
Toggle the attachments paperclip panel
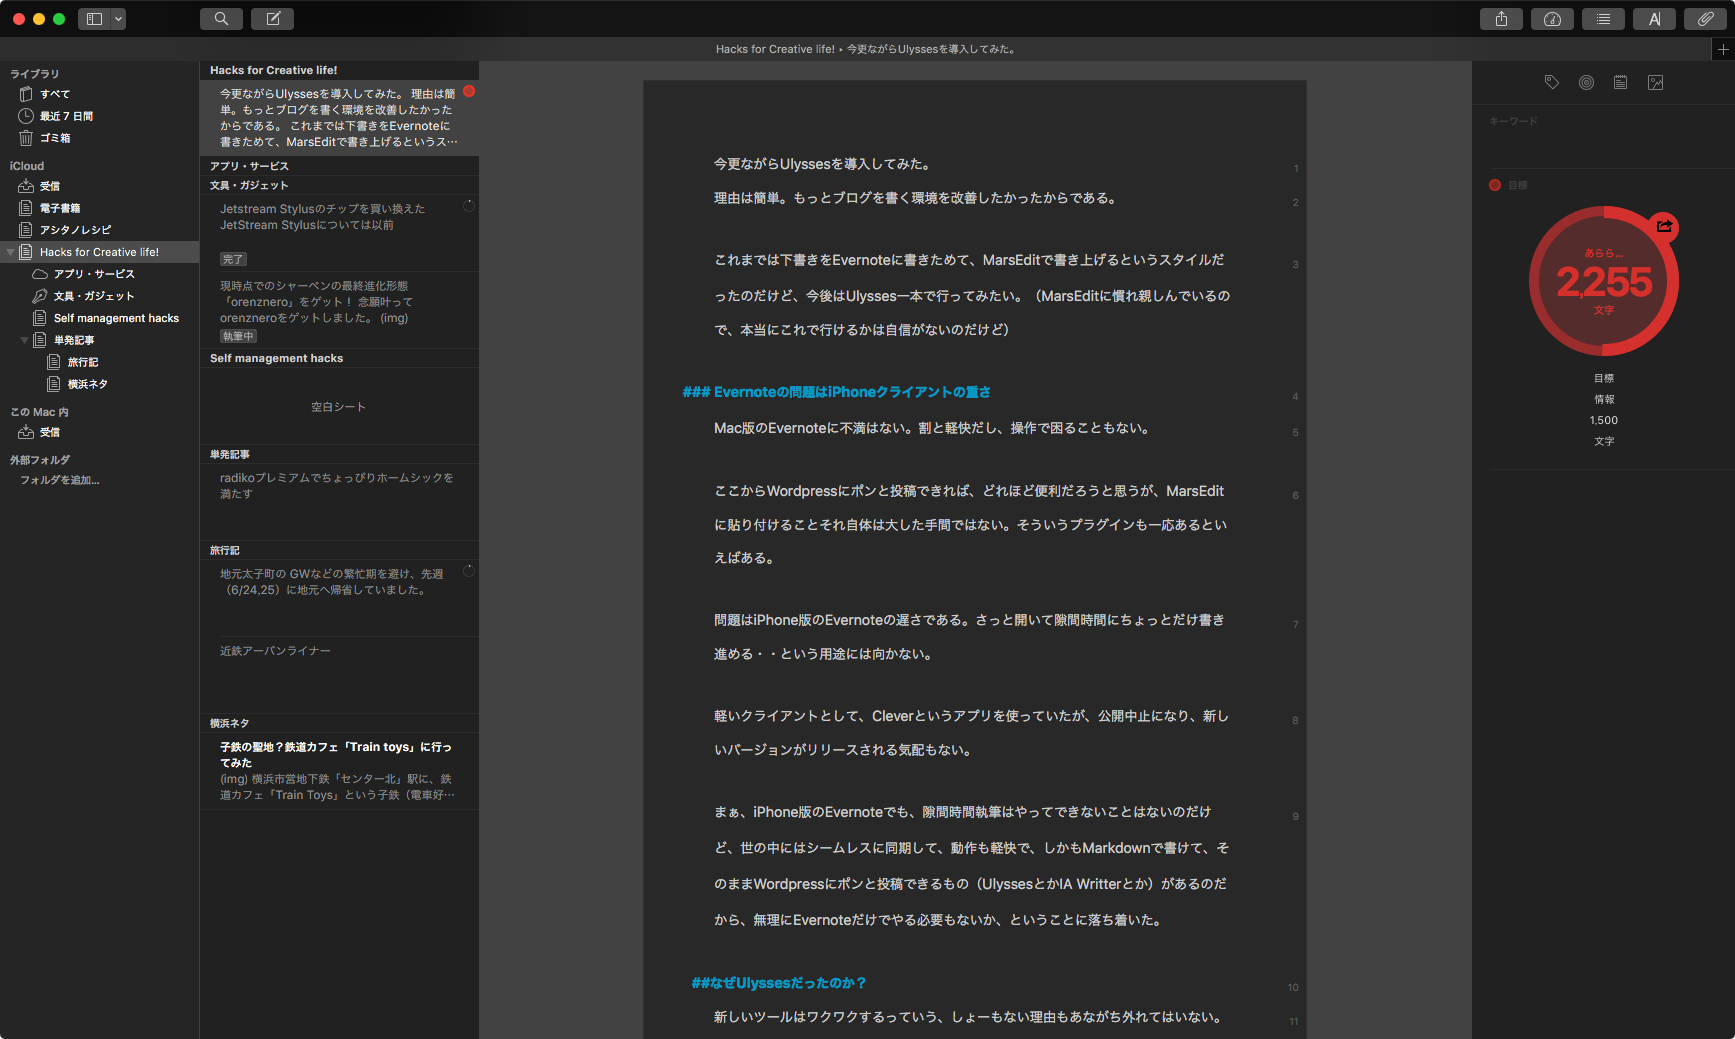(1705, 19)
